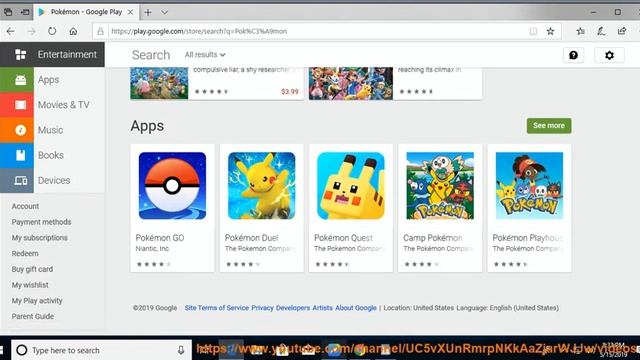
Task: Select the Pokémon - Google Play tab
Action: [x=86, y=12]
